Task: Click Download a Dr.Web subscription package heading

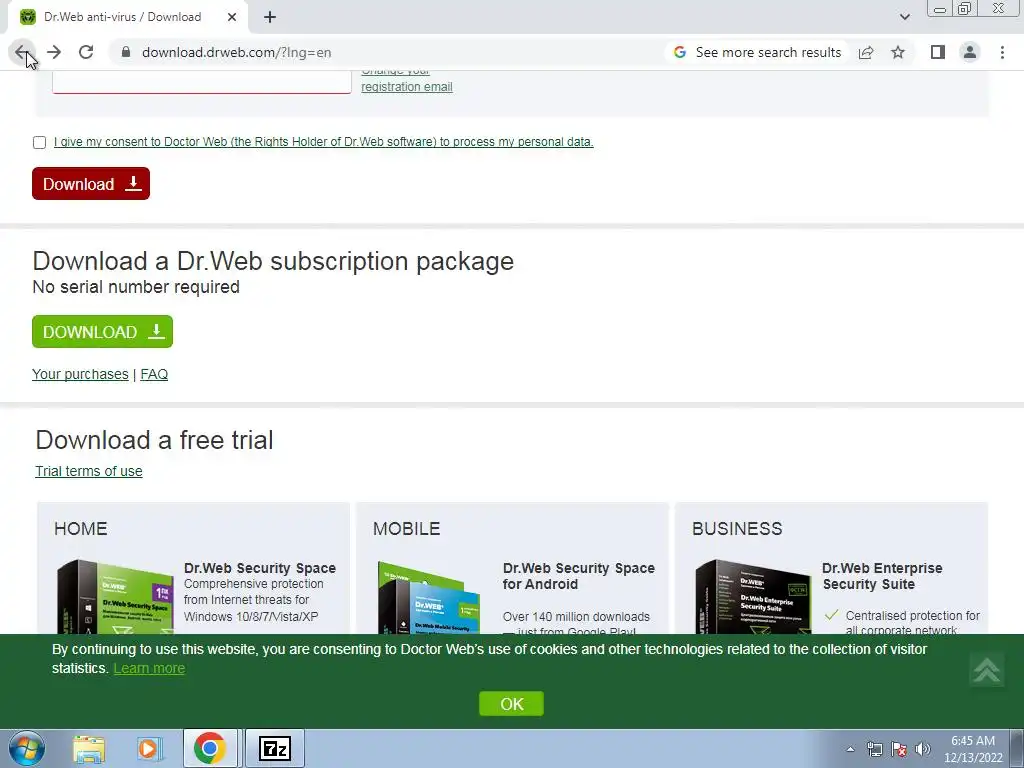Action: (273, 261)
